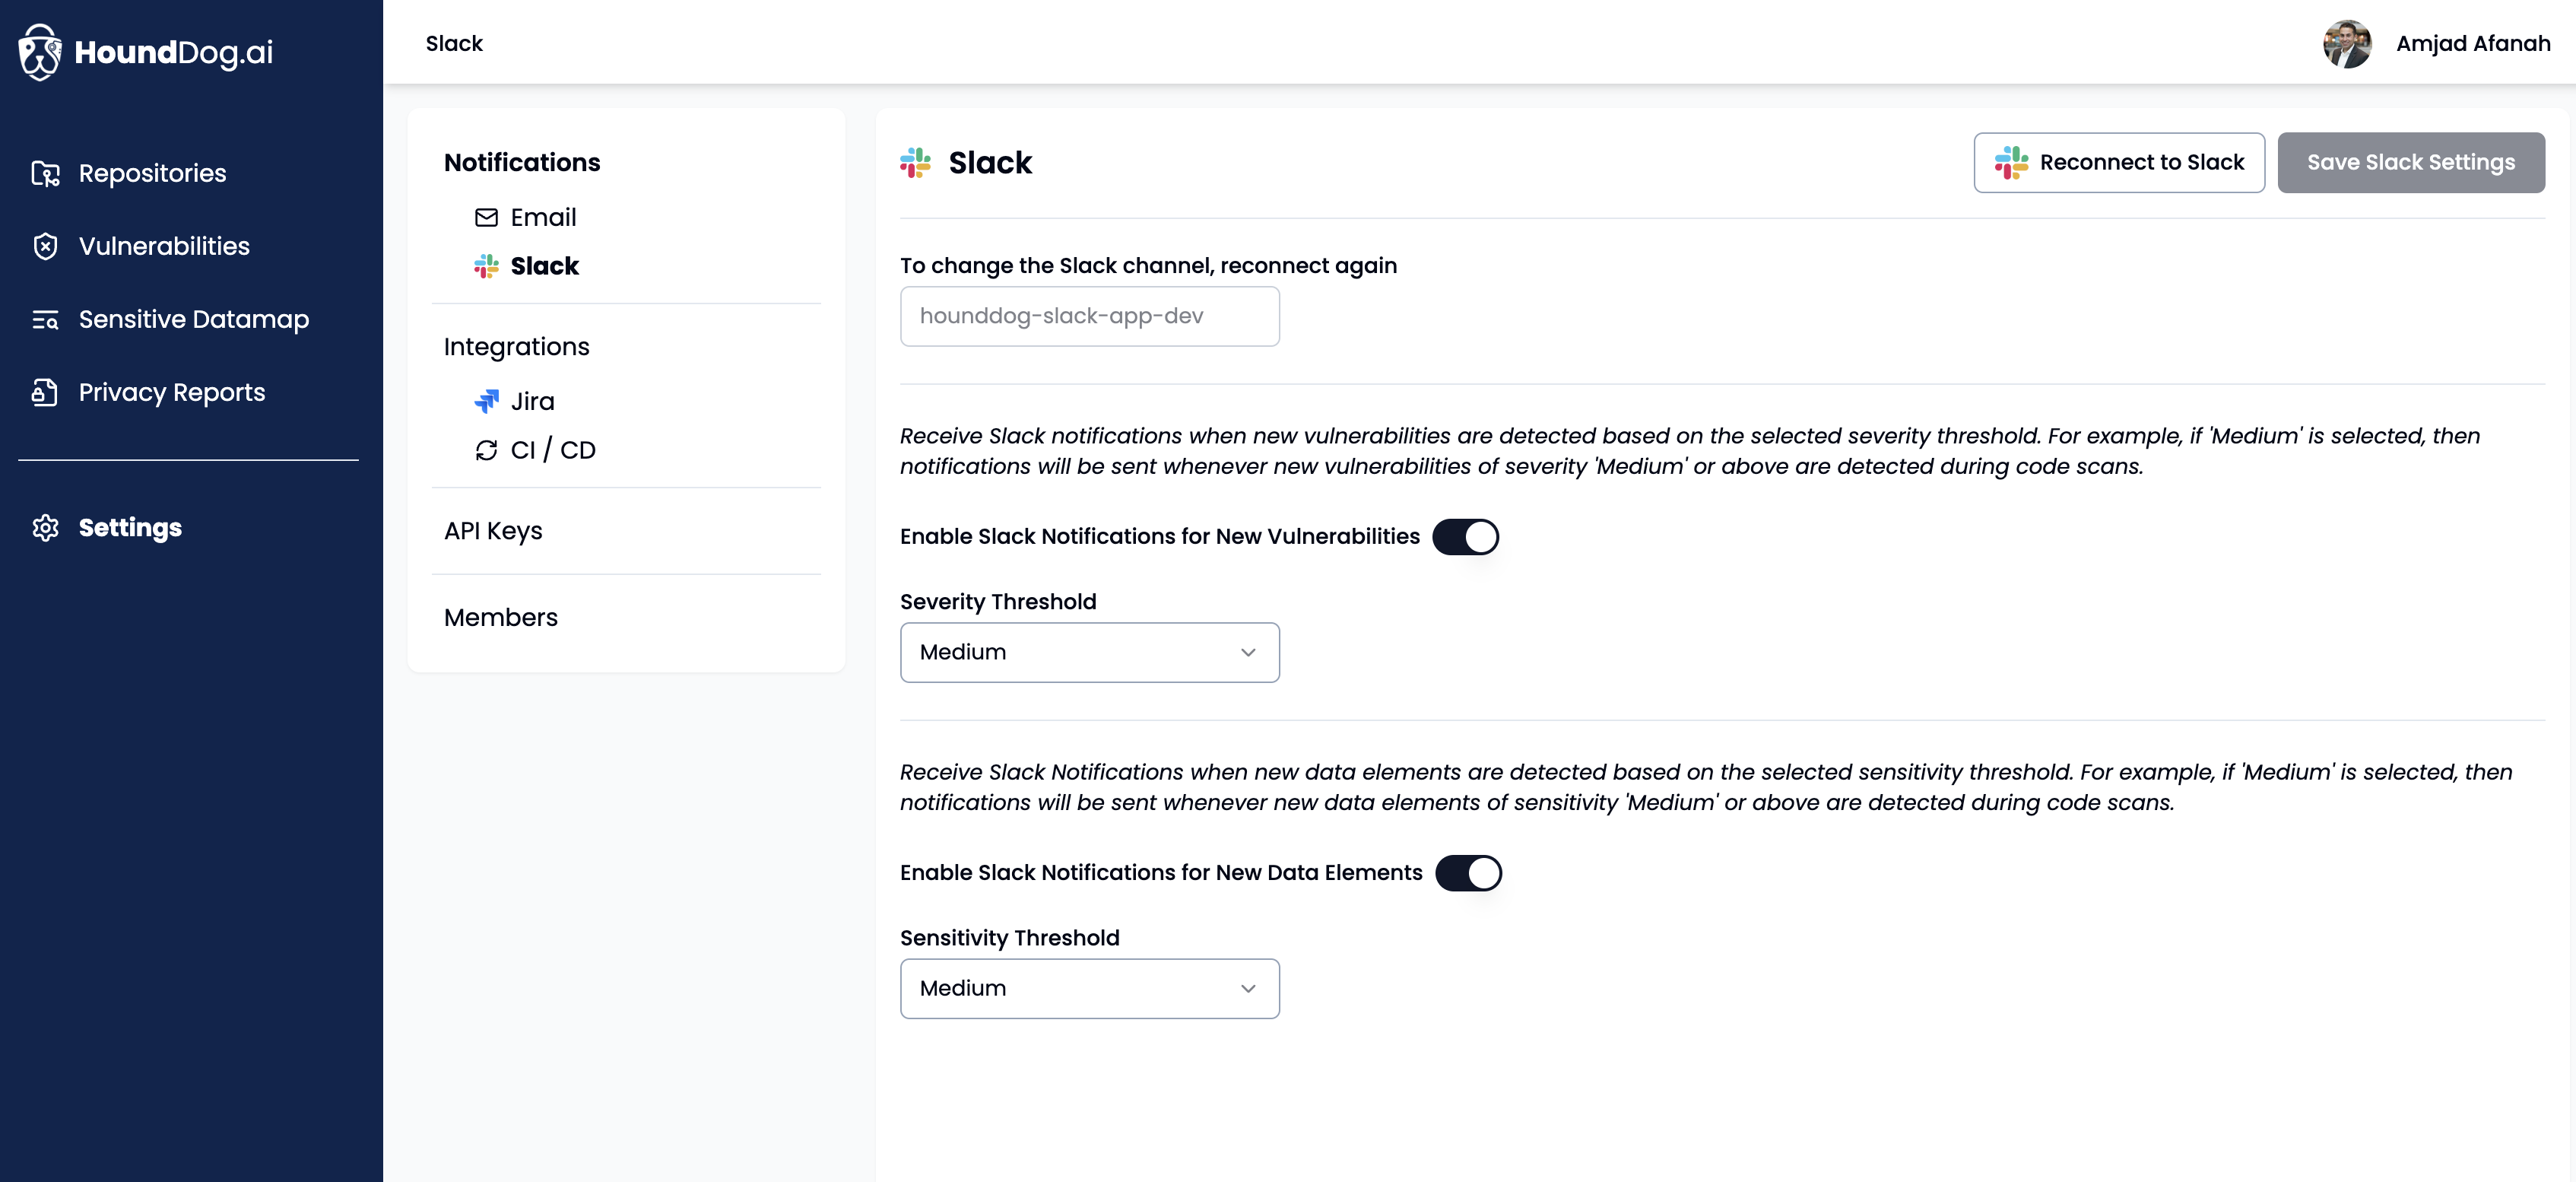Click the Vulnerabilities shield icon

pyautogui.click(x=45, y=247)
